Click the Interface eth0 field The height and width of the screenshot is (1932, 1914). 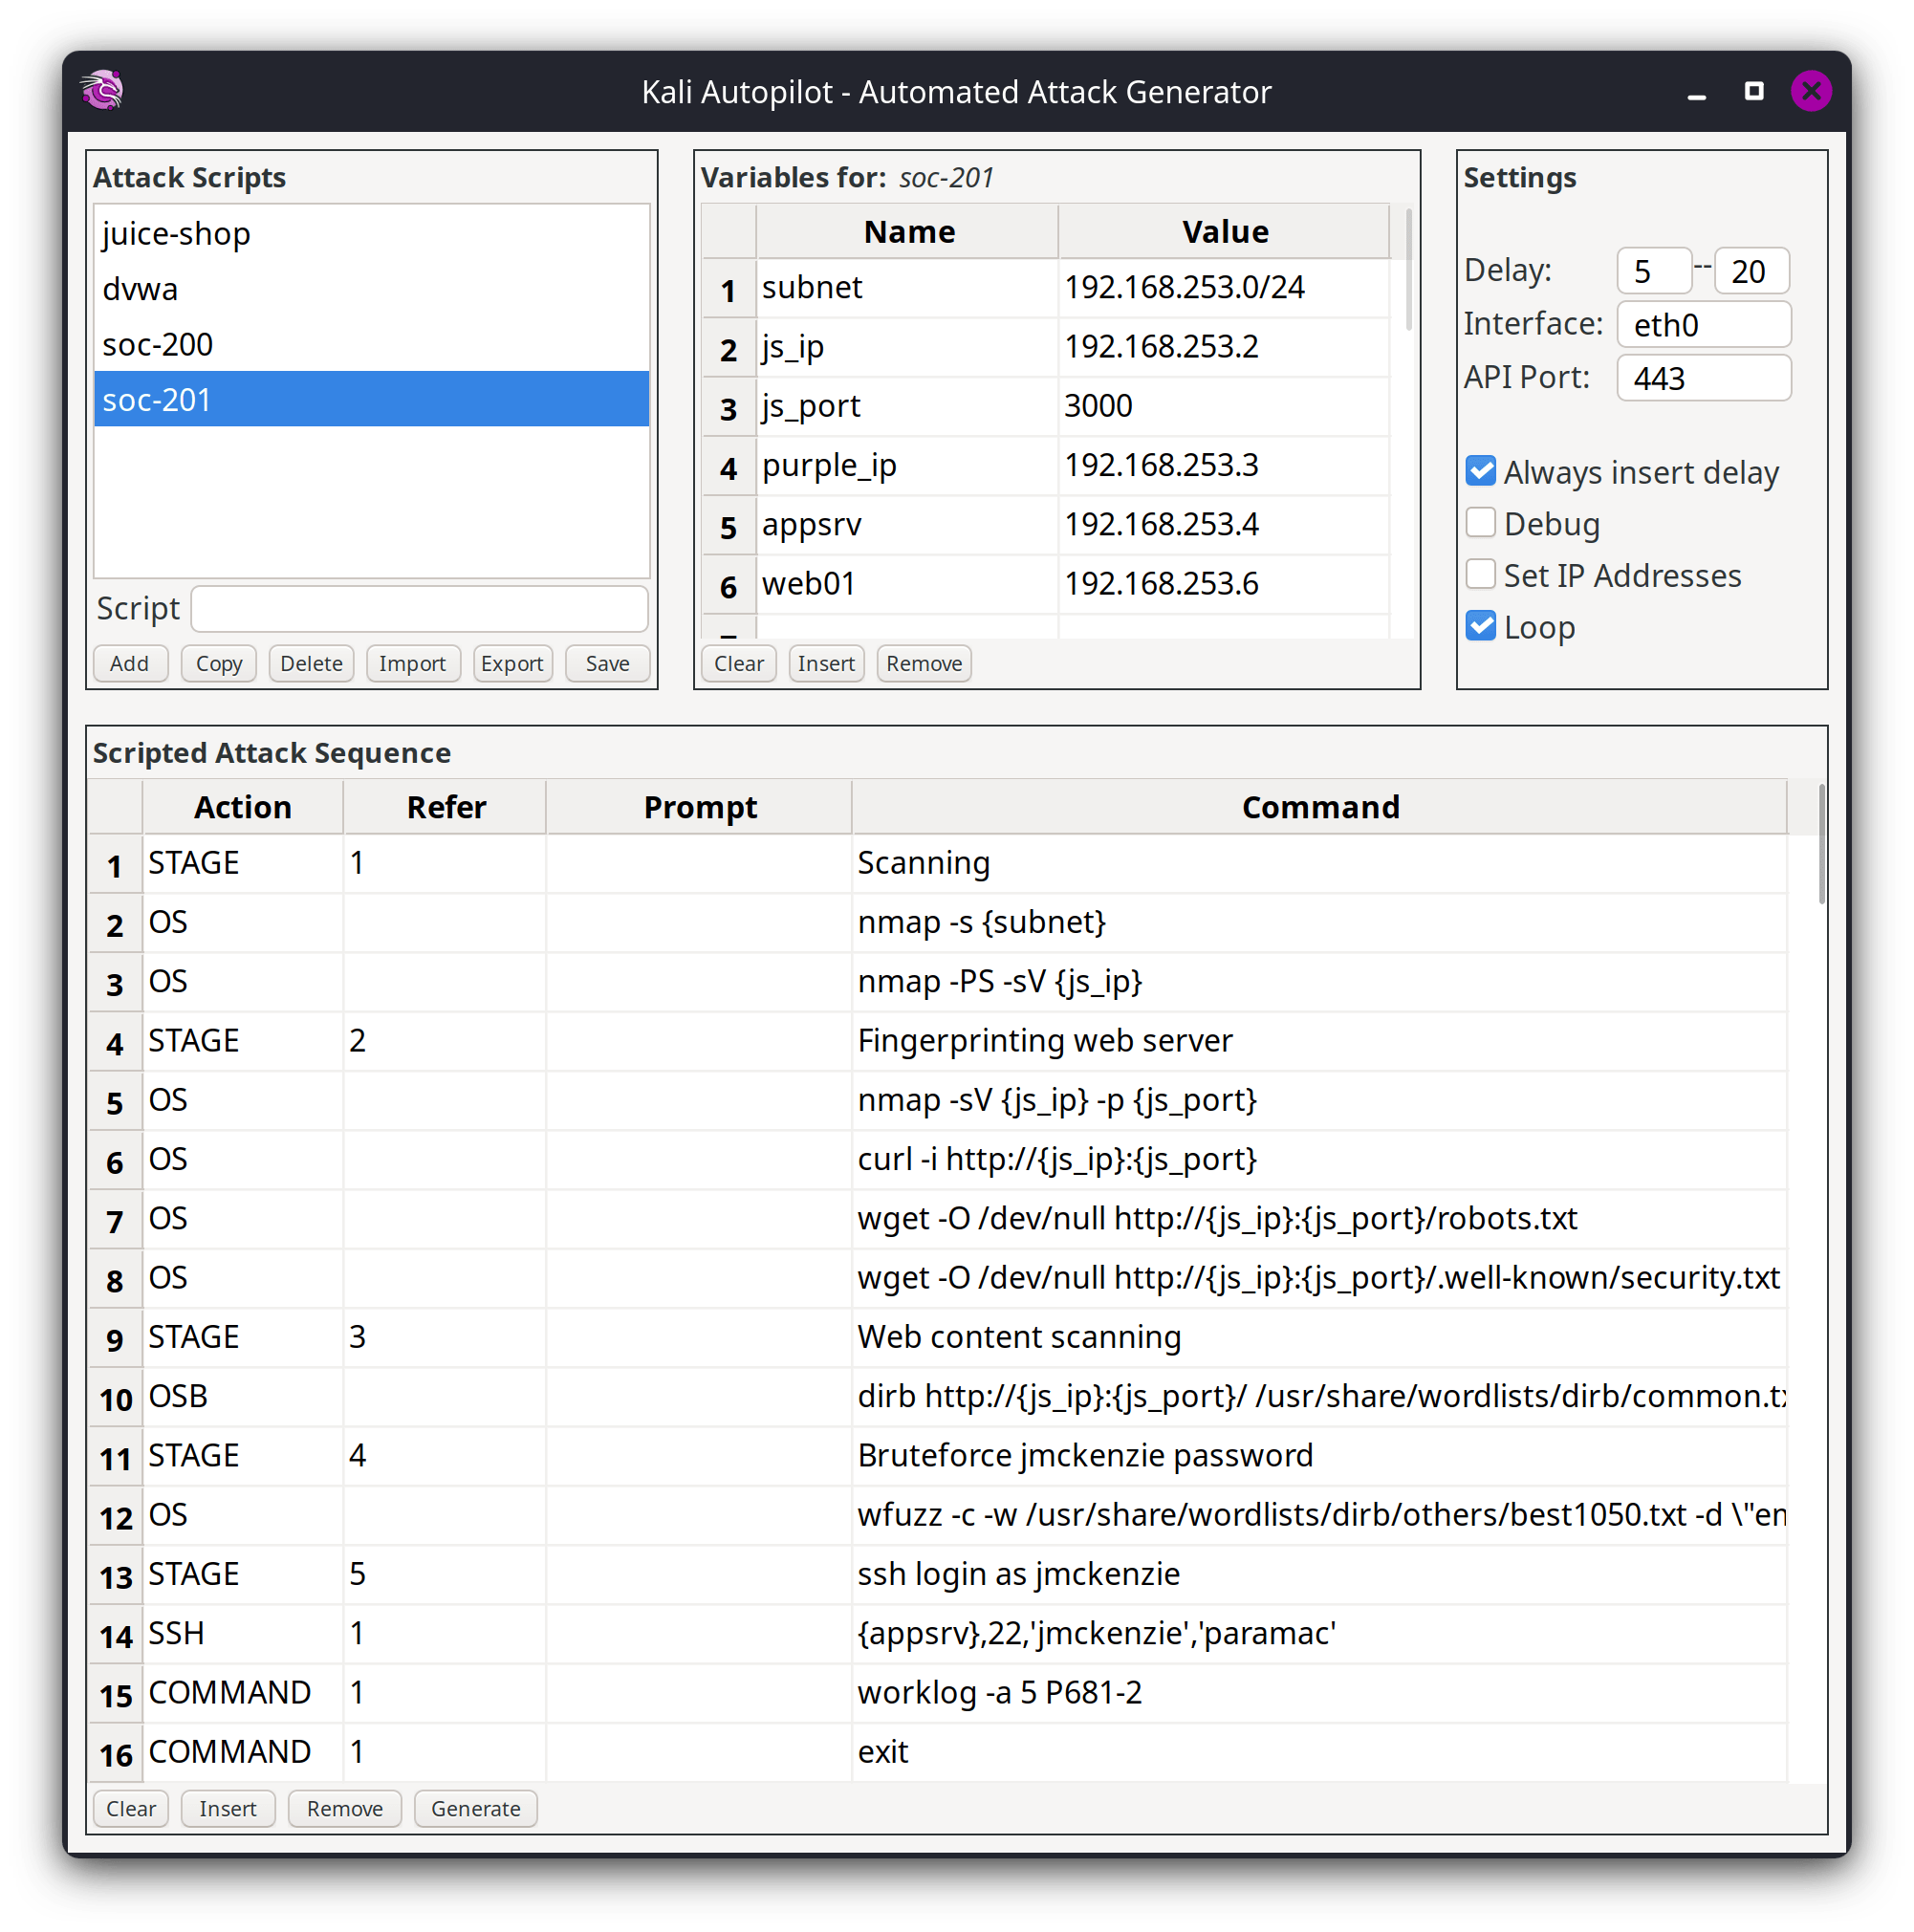[1703, 325]
